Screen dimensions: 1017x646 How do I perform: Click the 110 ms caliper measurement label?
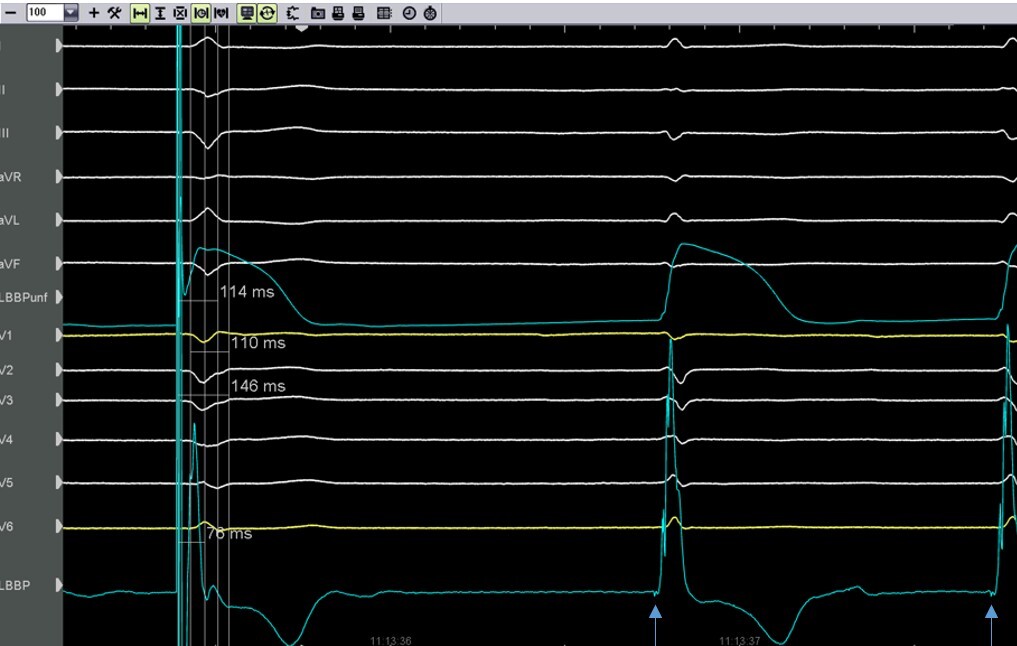(x=258, y=342)
